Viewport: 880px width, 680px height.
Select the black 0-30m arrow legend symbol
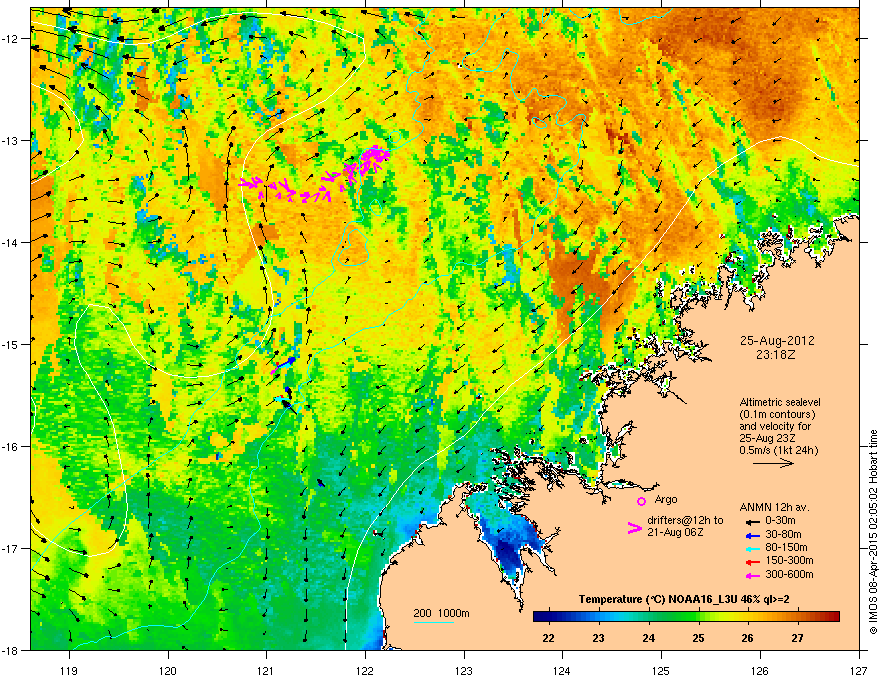752,521
